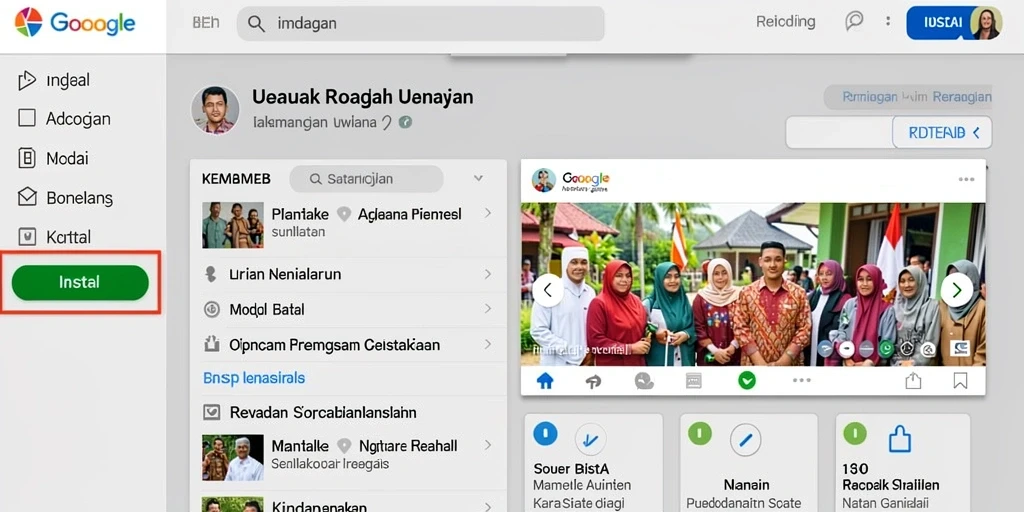The image size is (1024, 512).
Task: Click the three dots under the photo
Action: [x=801, y=380]
